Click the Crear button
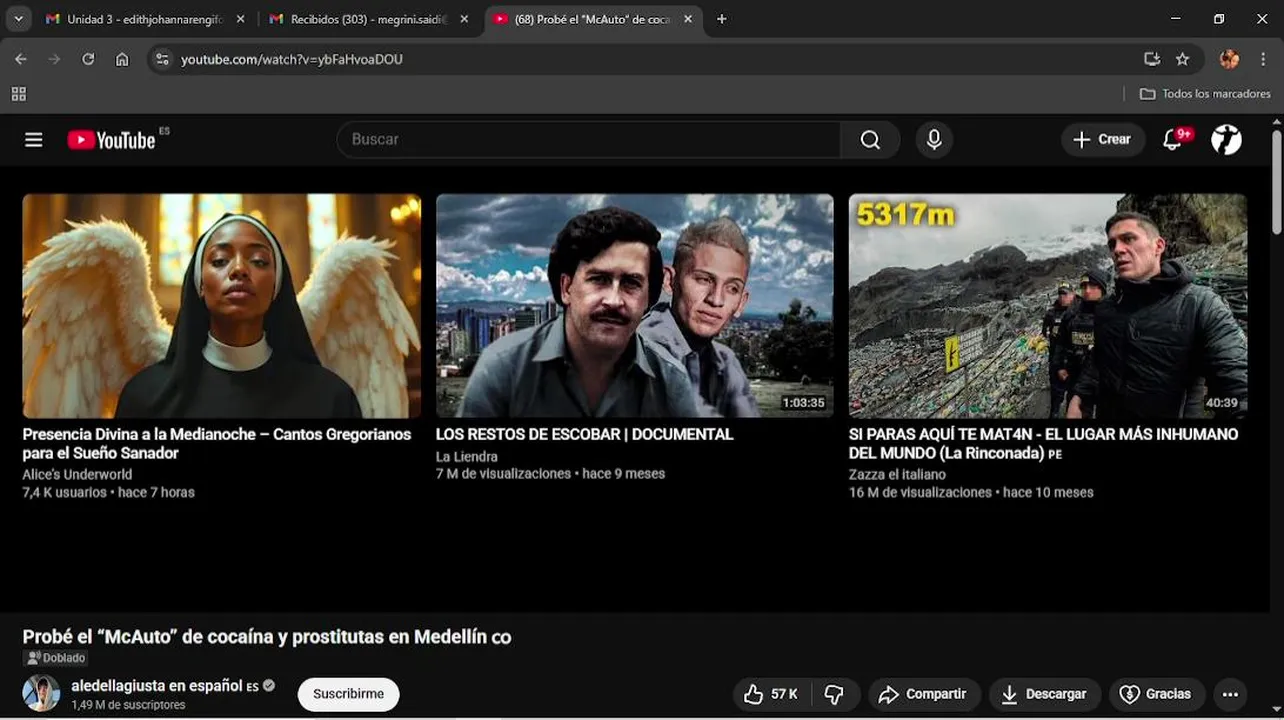The width and height of the screenshot is (1284, 720). pyautogui.click(x=1102, y=140)
